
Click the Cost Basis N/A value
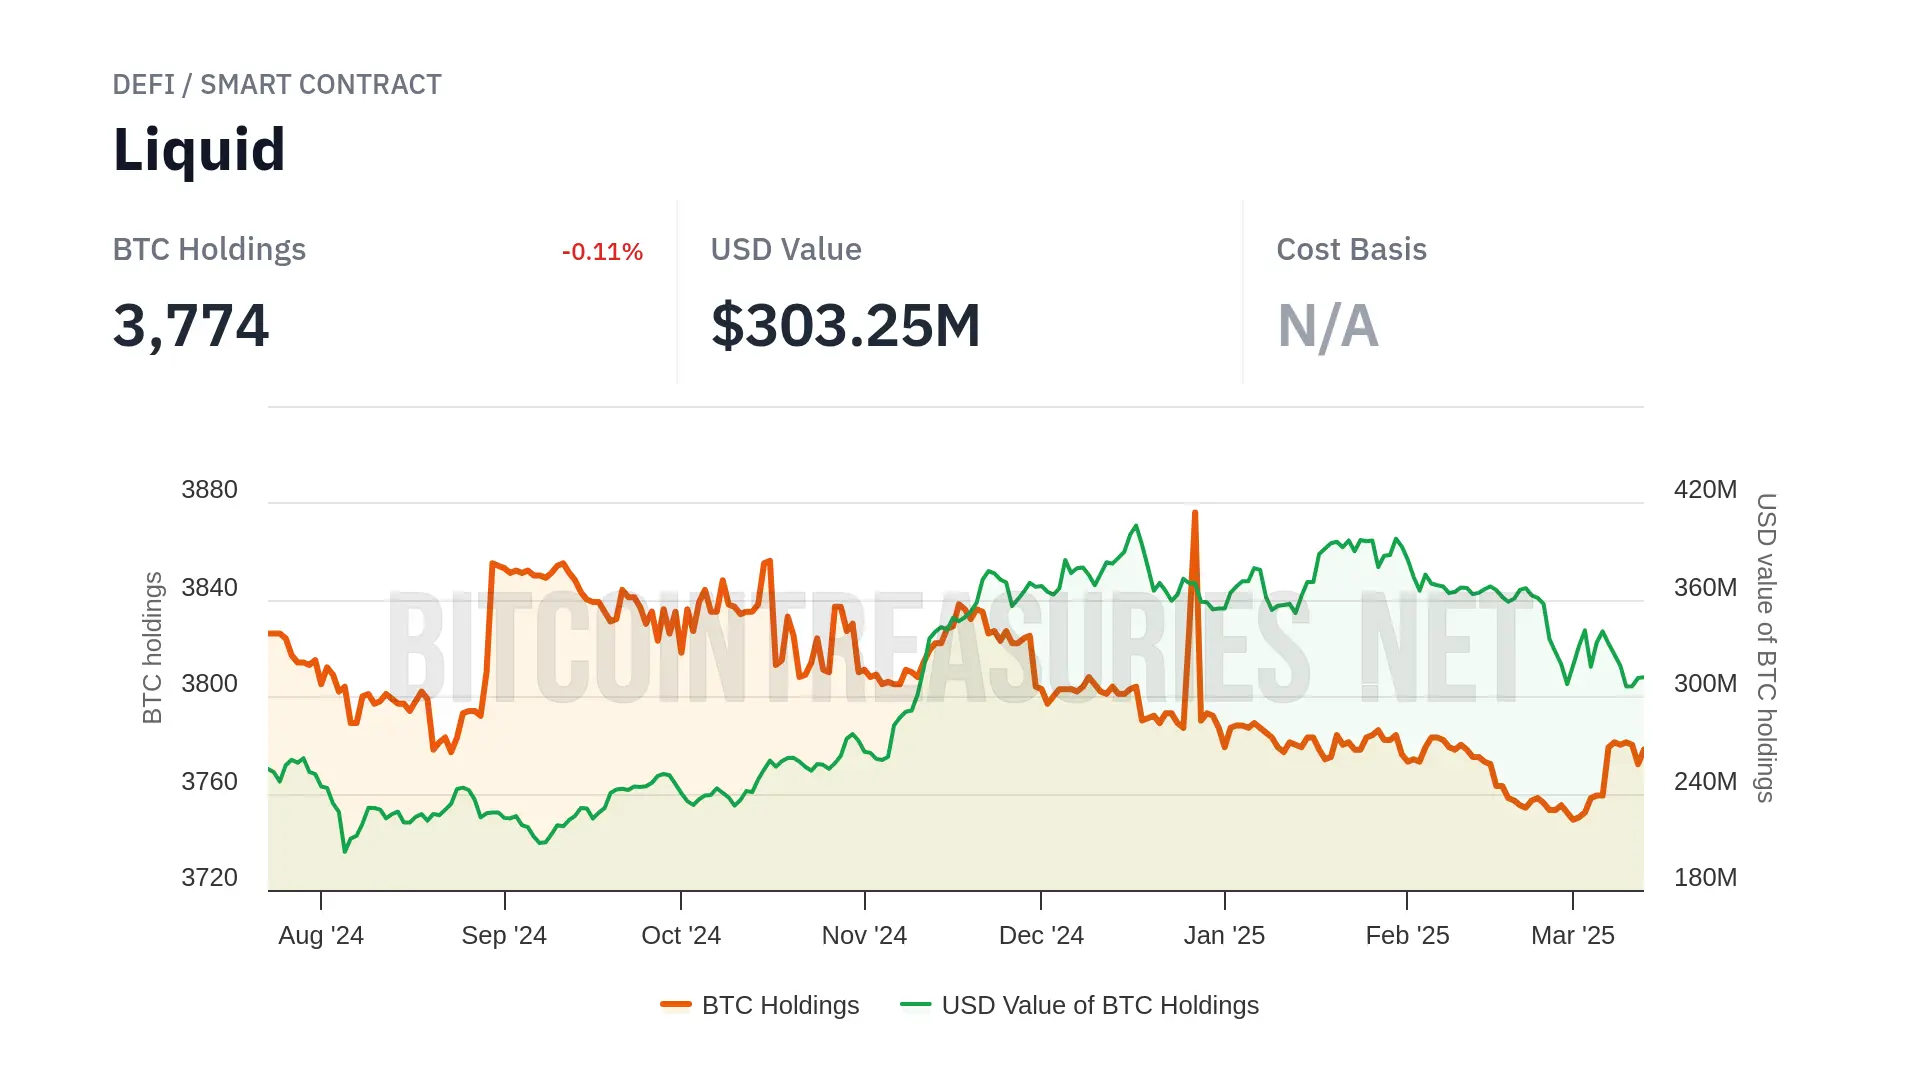(1327, 326)
